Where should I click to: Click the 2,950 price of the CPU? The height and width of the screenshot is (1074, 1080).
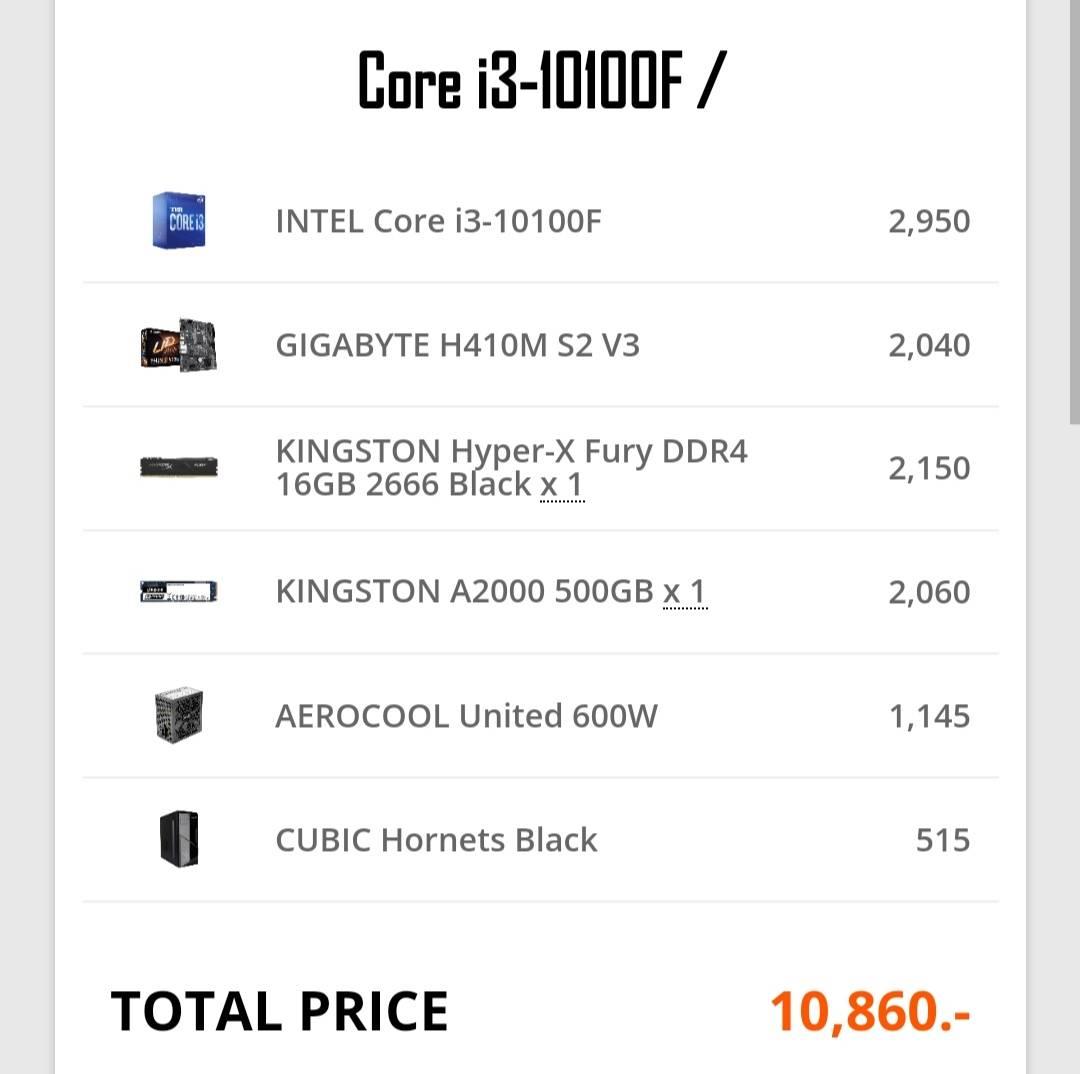929,221
